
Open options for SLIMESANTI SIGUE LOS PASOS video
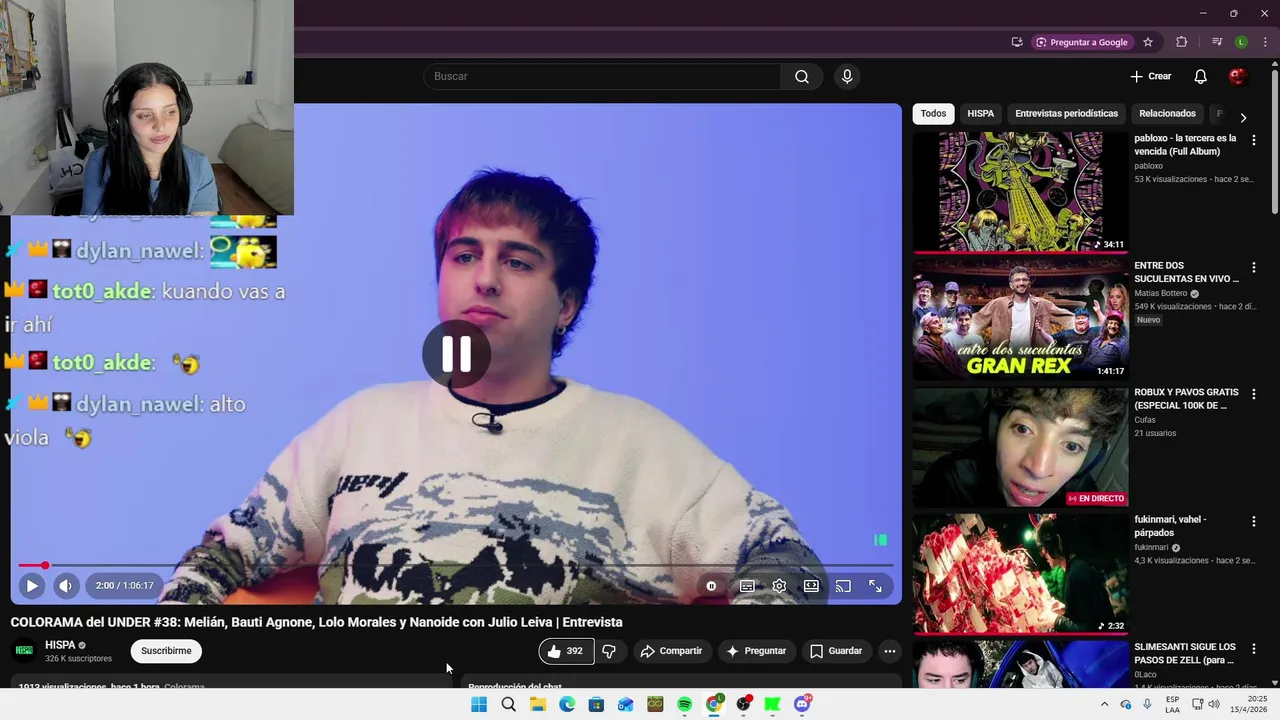1253,649
